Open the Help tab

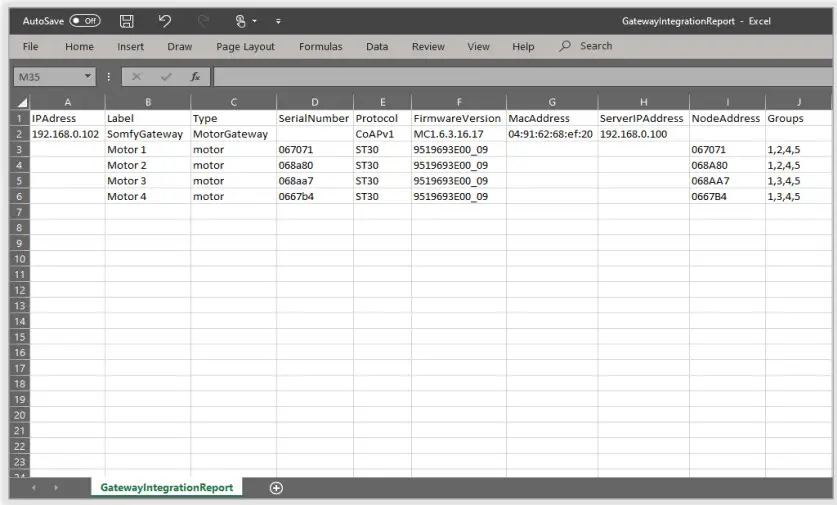click(523, 46)
